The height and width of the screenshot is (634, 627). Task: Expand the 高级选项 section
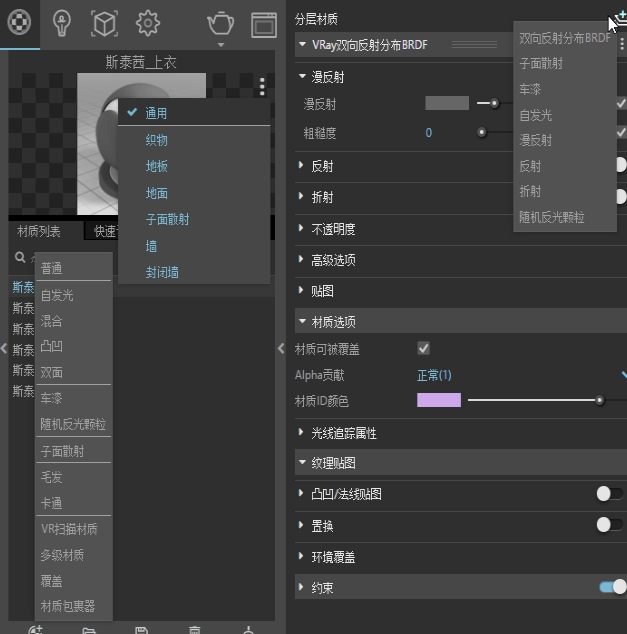tap(335, 260)
